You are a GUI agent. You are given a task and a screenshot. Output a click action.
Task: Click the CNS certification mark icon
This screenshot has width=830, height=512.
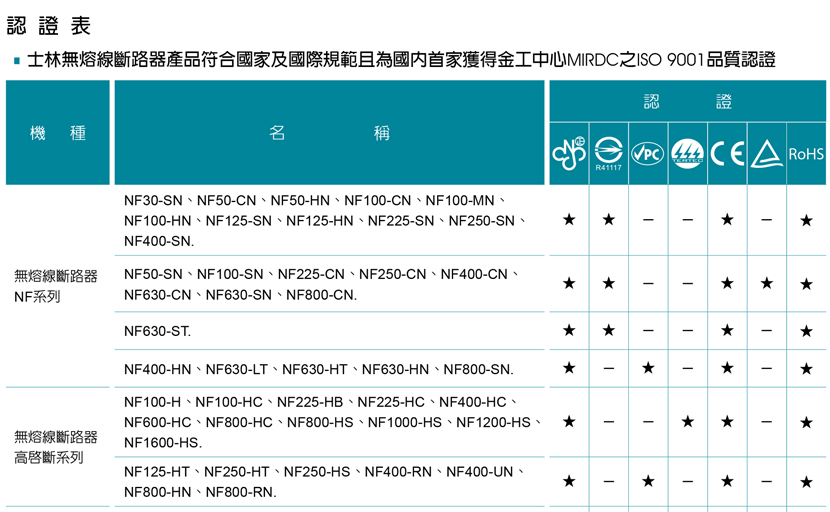(569, 154)
